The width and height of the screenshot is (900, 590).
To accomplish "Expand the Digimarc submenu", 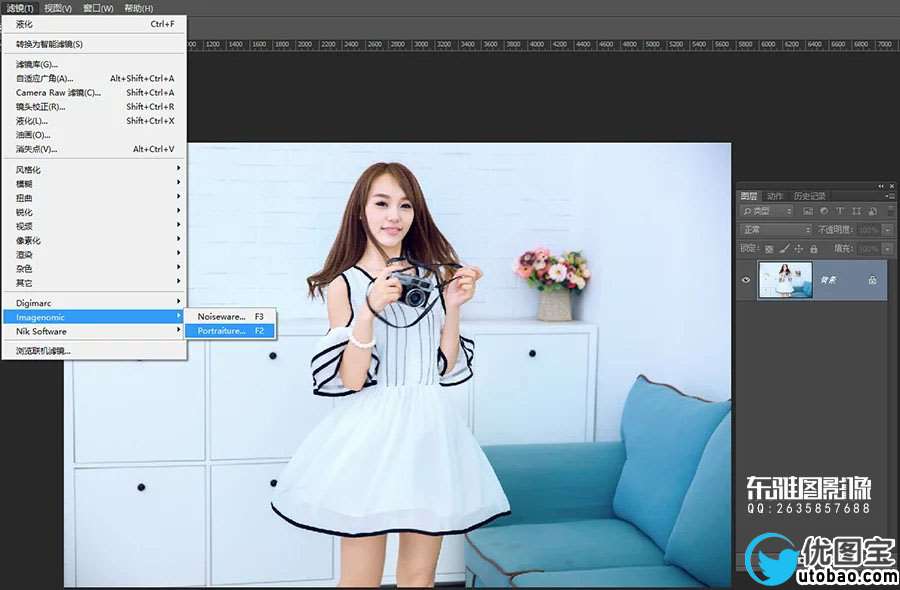I will [95, 302].
